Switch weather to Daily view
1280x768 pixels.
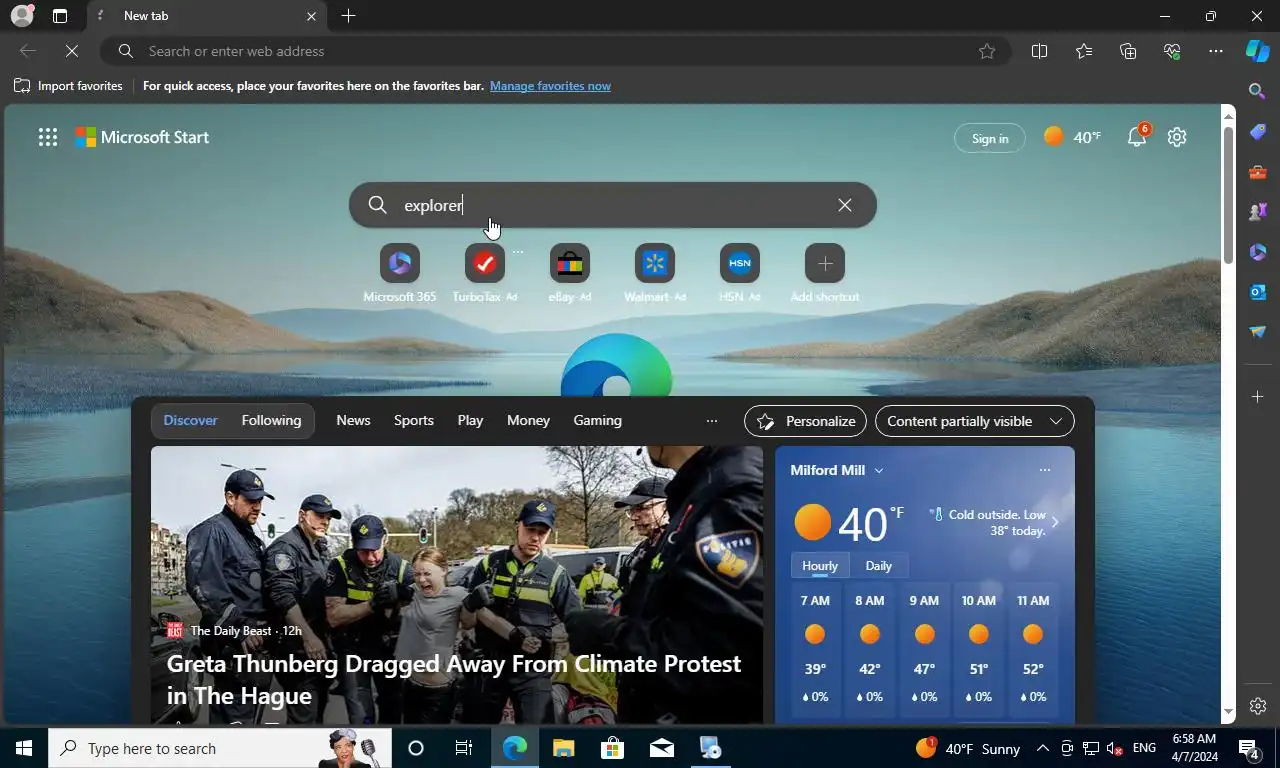878,566
